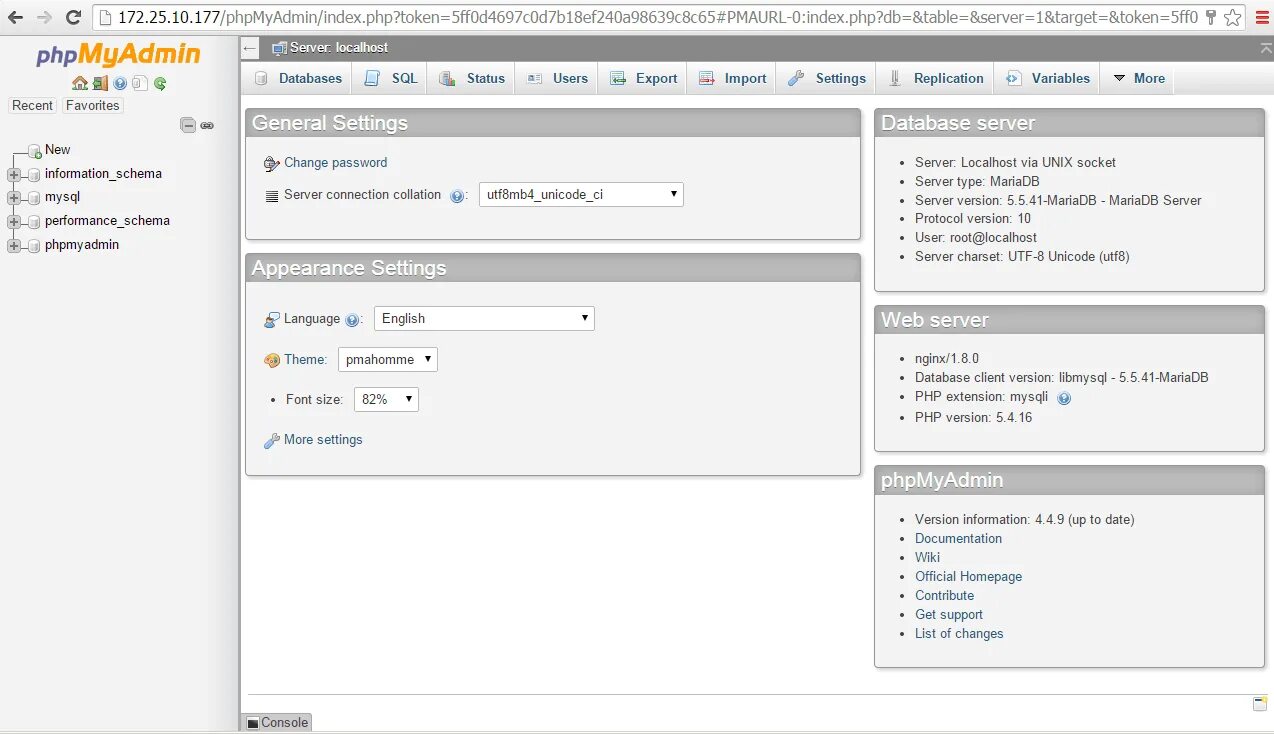The width and height of the screenshot is (1274, 734).
Task: Reload navigation panel with green arrow icon
Action: click(160, 84)
